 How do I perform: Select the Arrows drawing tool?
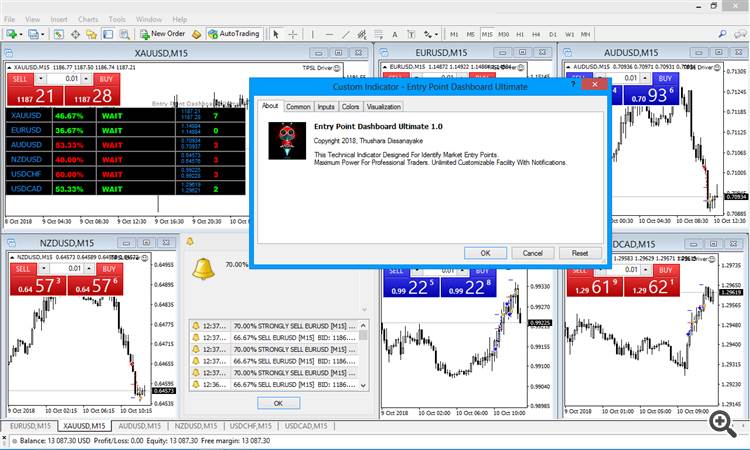click(428, 34)
